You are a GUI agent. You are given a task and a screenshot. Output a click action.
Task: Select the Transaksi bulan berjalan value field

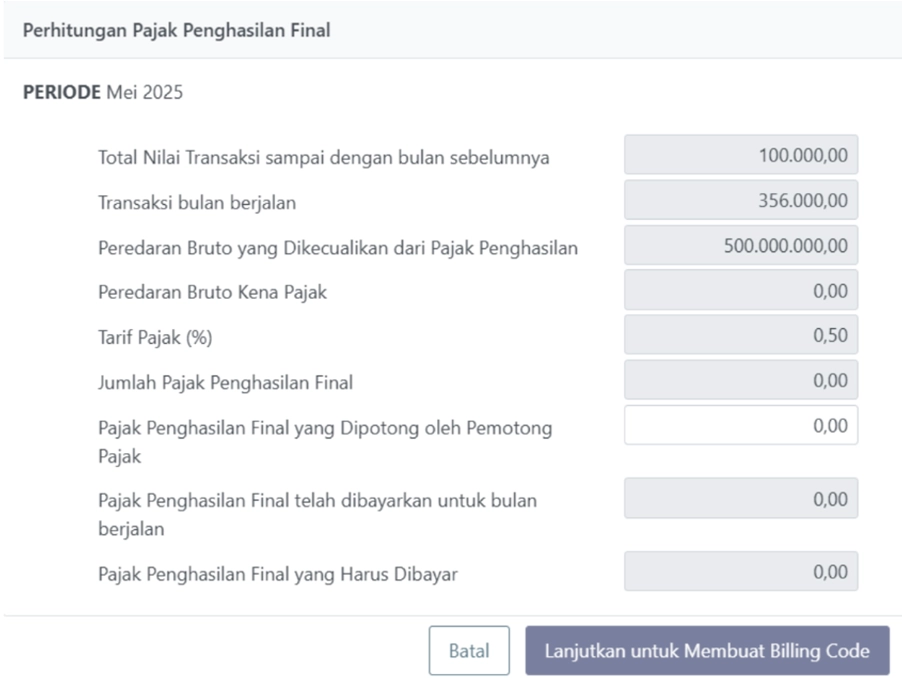[x=741, y=200]
